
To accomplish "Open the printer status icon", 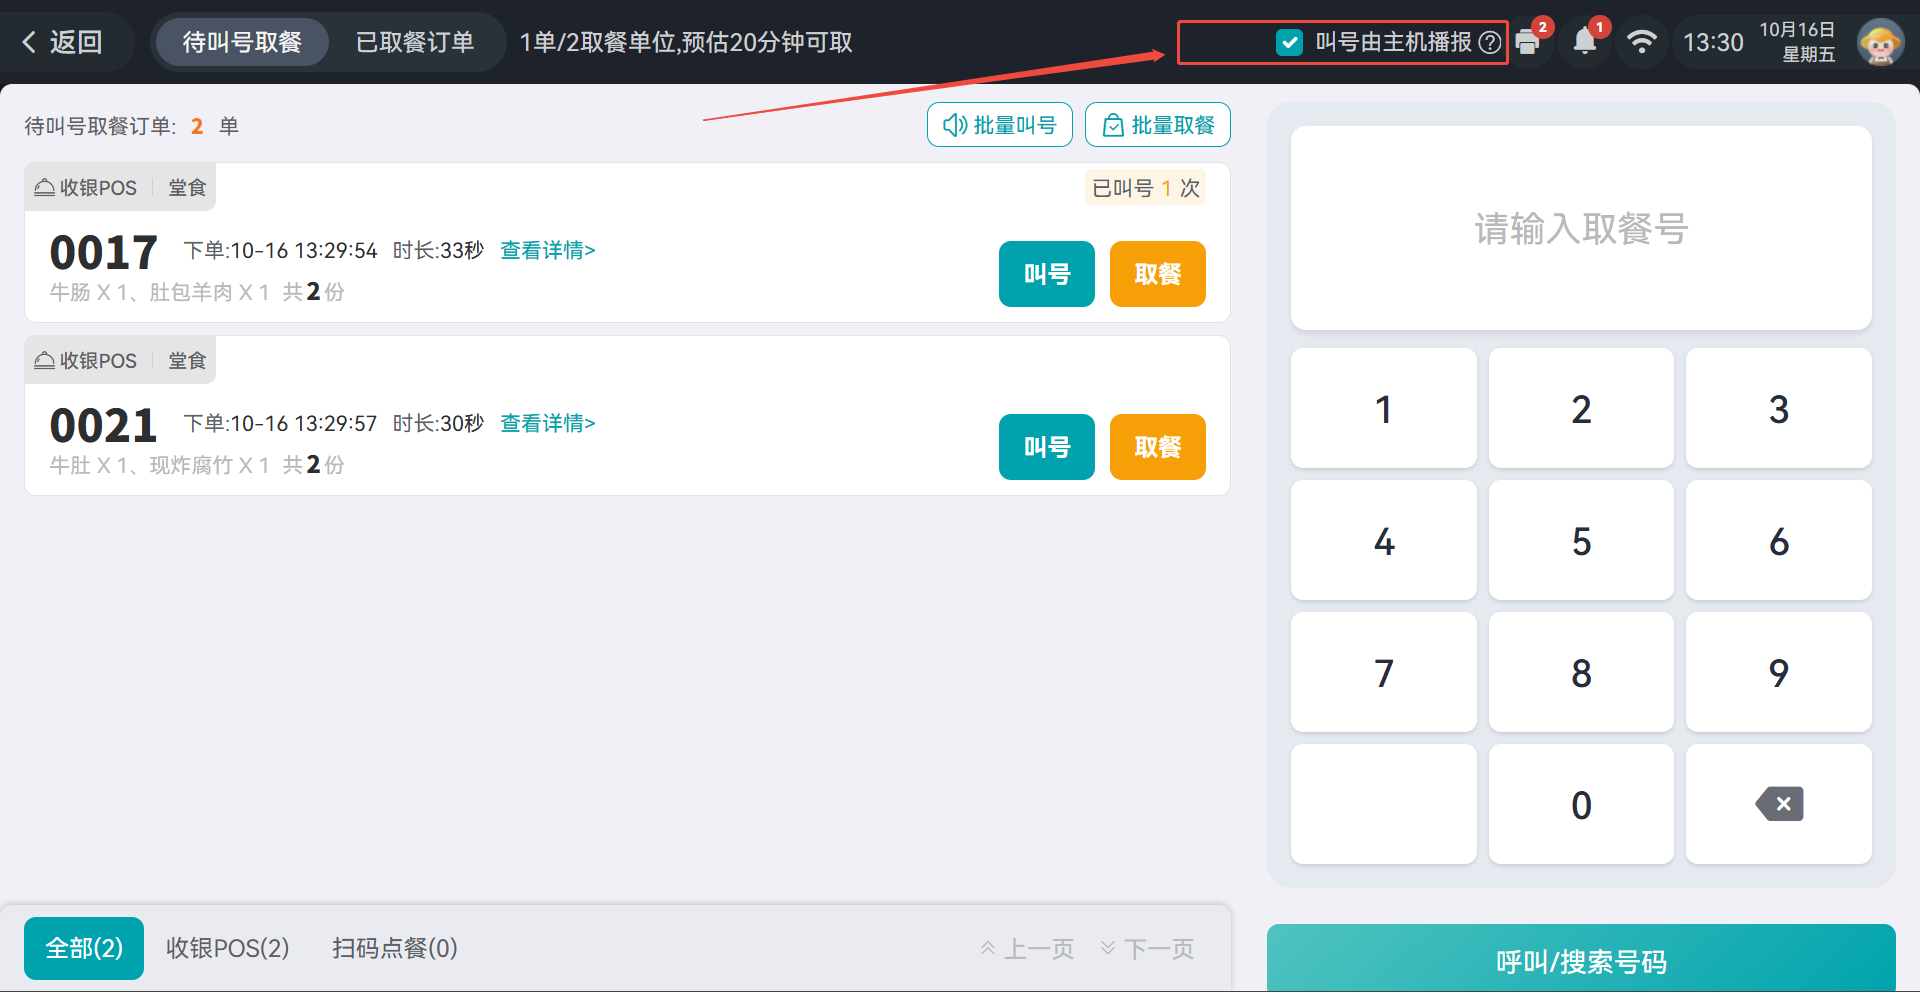I will point(1527,42).
